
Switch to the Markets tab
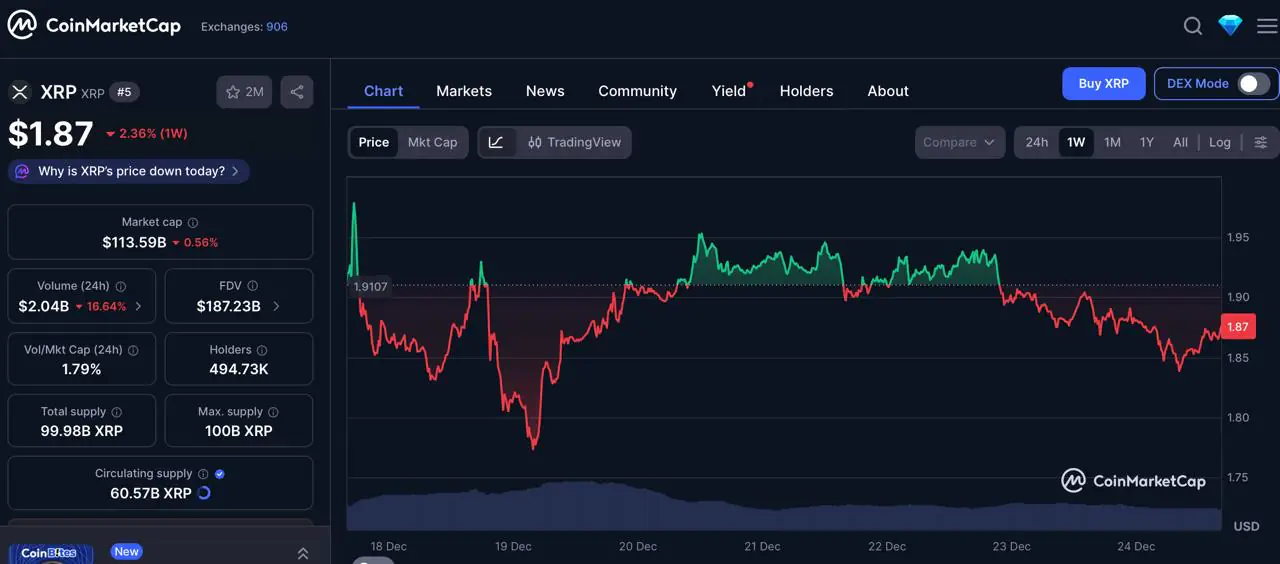pyautogui.click(x=464, y=91)
